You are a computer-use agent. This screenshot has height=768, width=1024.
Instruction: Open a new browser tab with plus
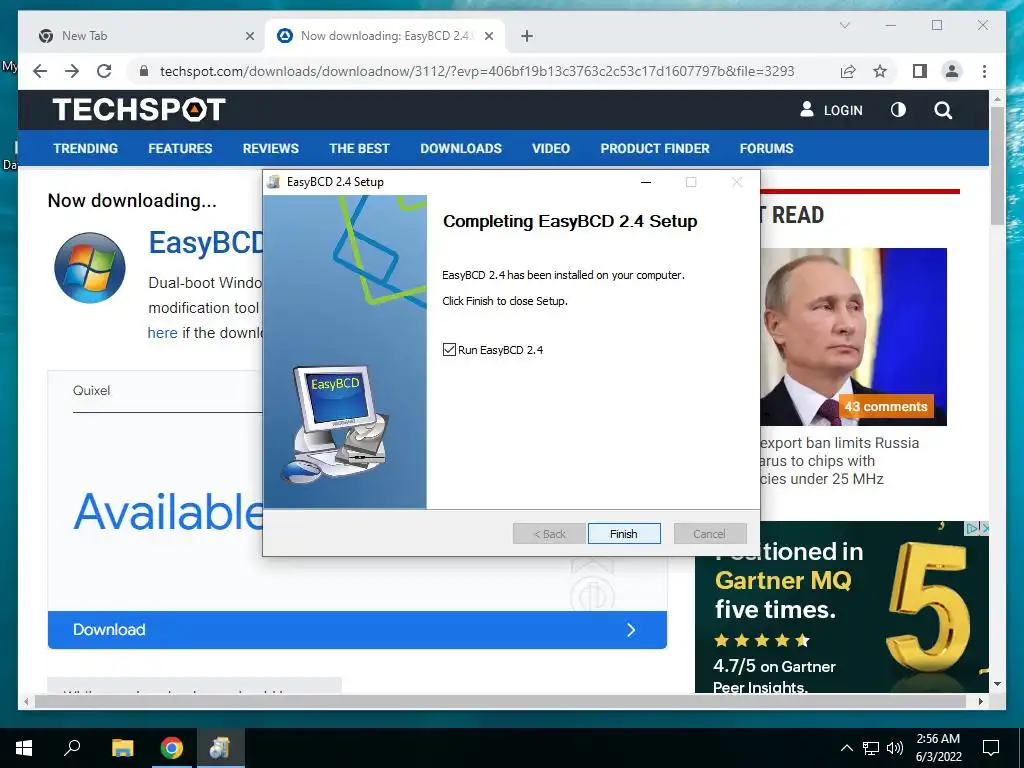pyautogui.click(x=527, y=36)
